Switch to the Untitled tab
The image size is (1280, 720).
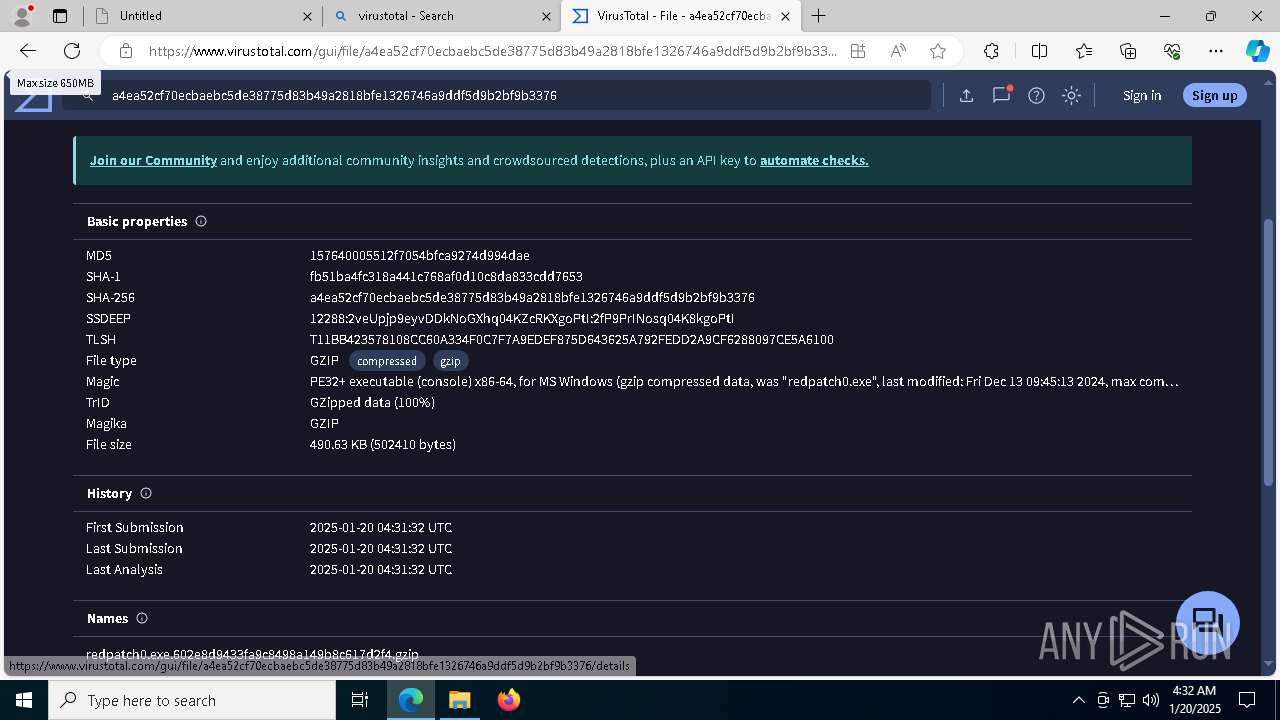(x=203, y=16)
